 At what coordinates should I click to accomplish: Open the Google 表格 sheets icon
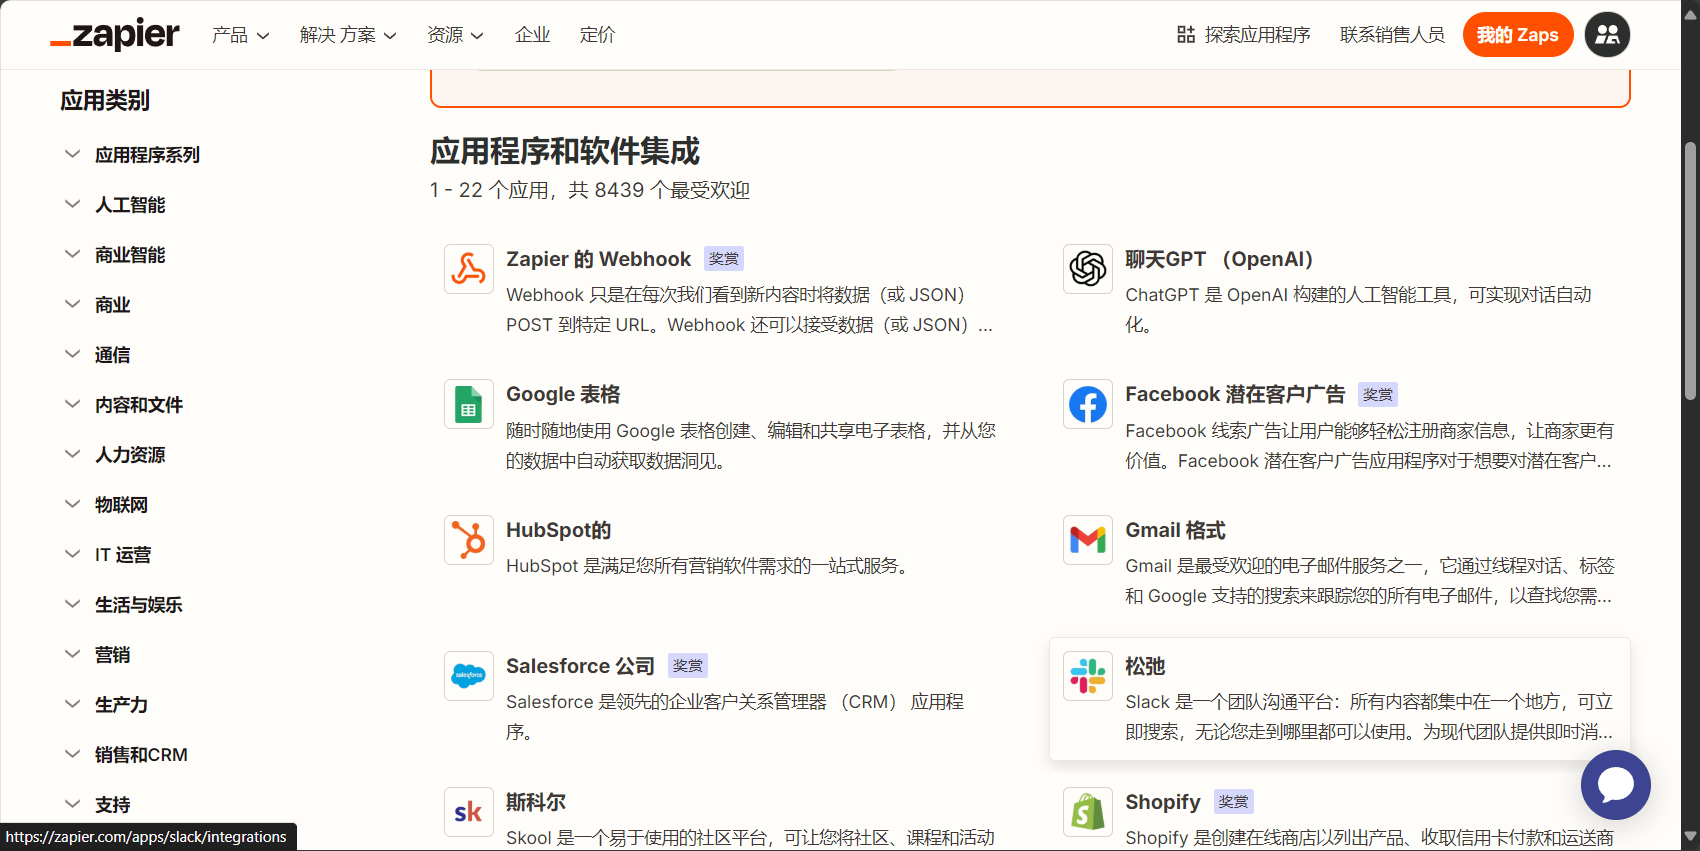point(469,404)
